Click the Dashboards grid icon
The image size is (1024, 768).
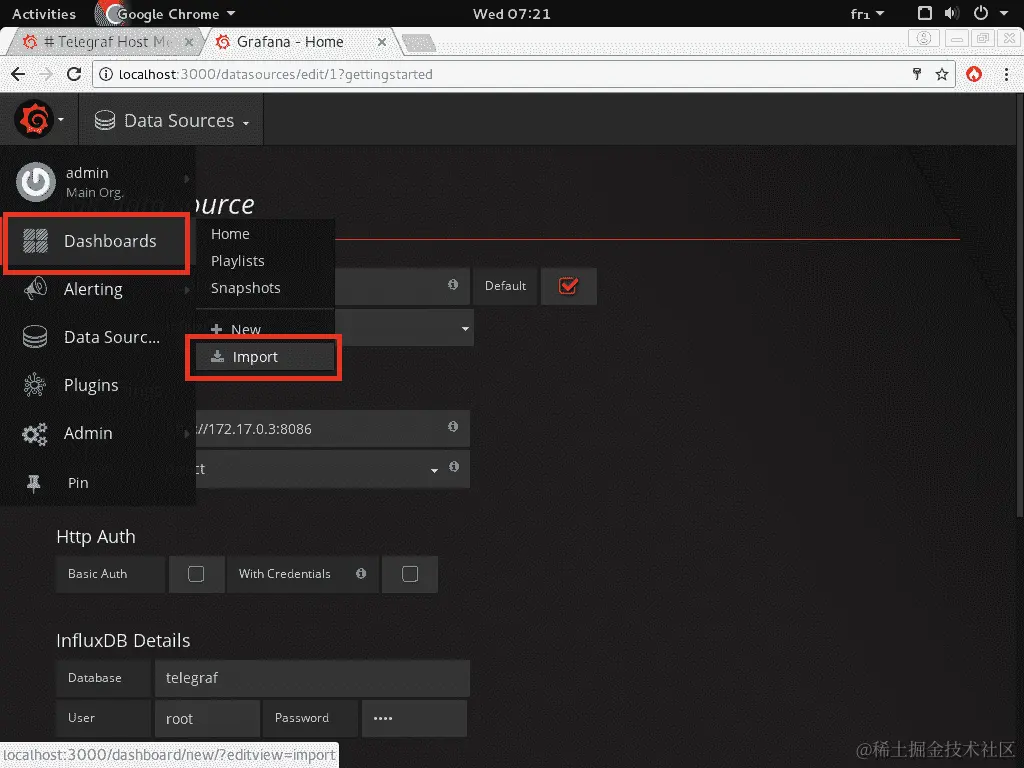pos(35,241)
